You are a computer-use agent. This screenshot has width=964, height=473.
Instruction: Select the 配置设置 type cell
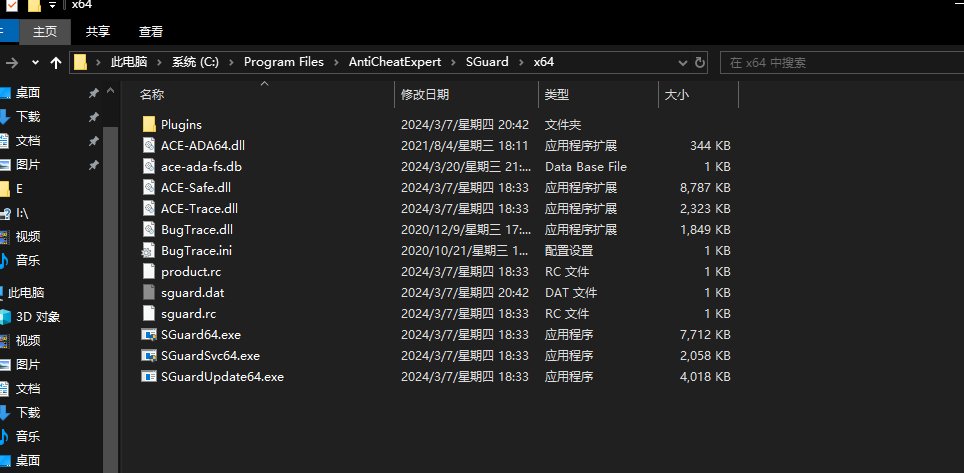coord(569,250)
